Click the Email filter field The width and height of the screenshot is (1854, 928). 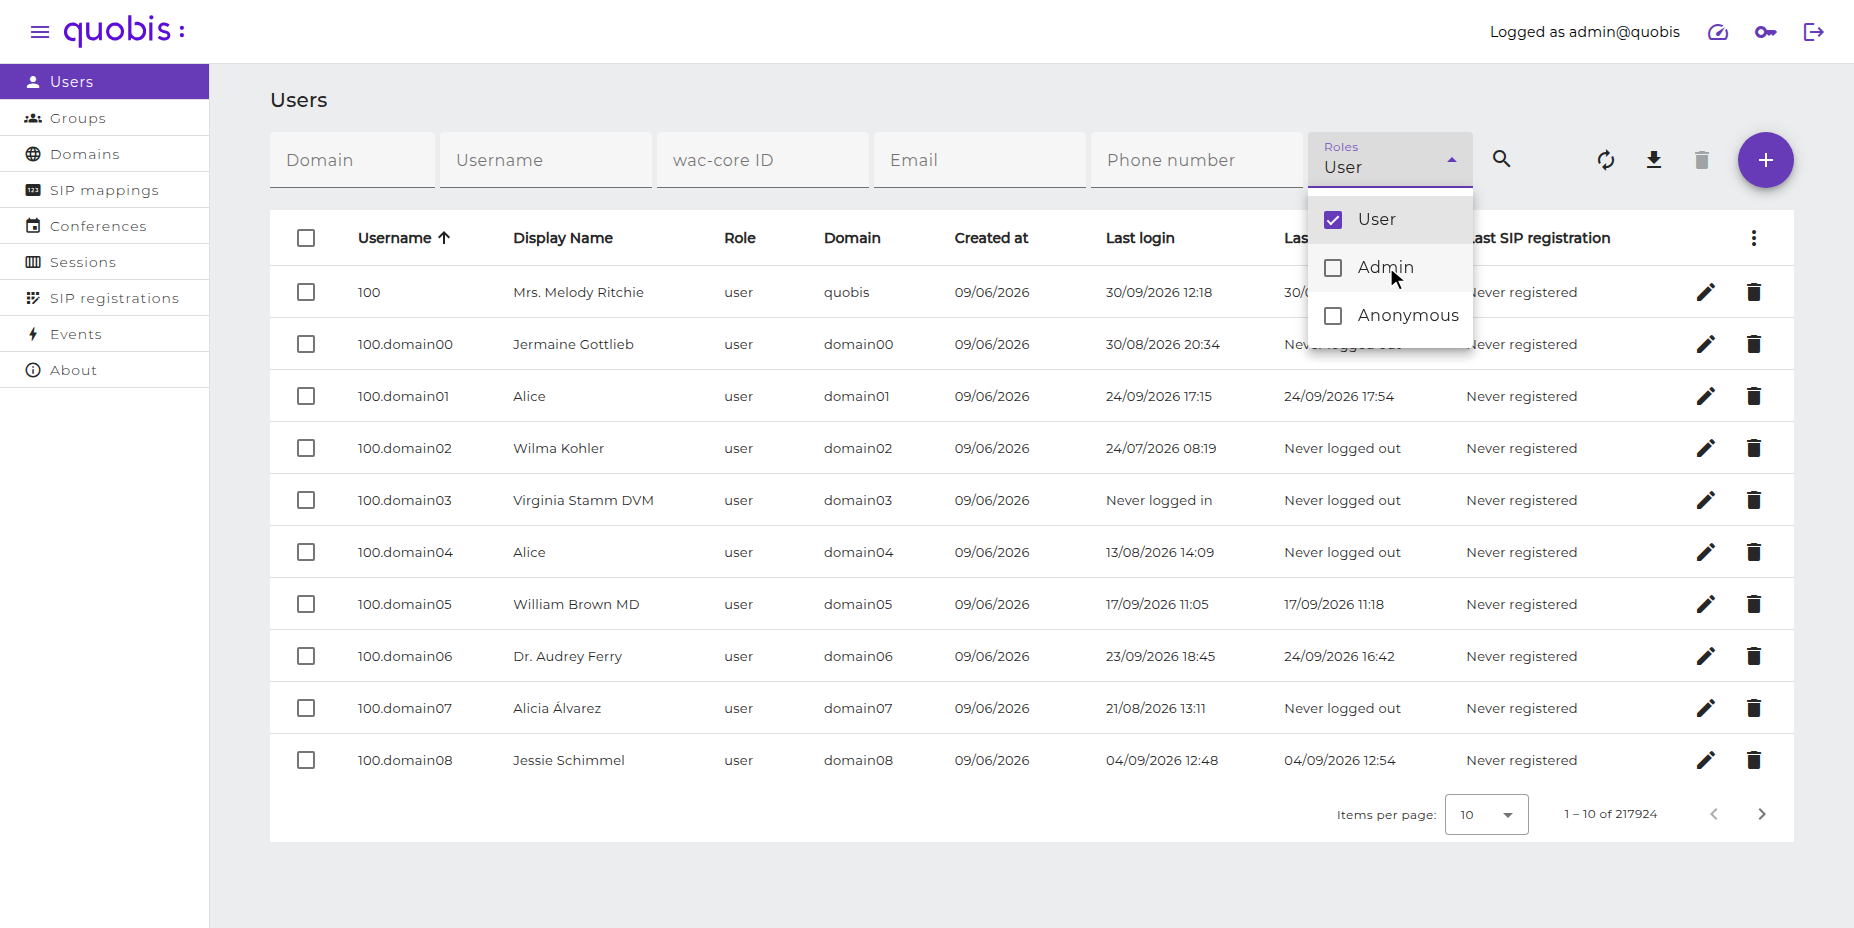point(980,160)
